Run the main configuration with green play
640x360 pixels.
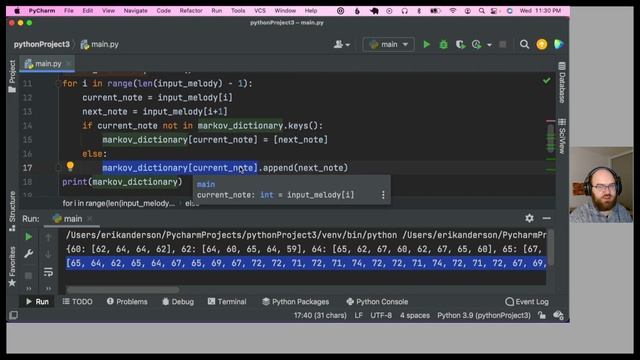coord(427,44)
